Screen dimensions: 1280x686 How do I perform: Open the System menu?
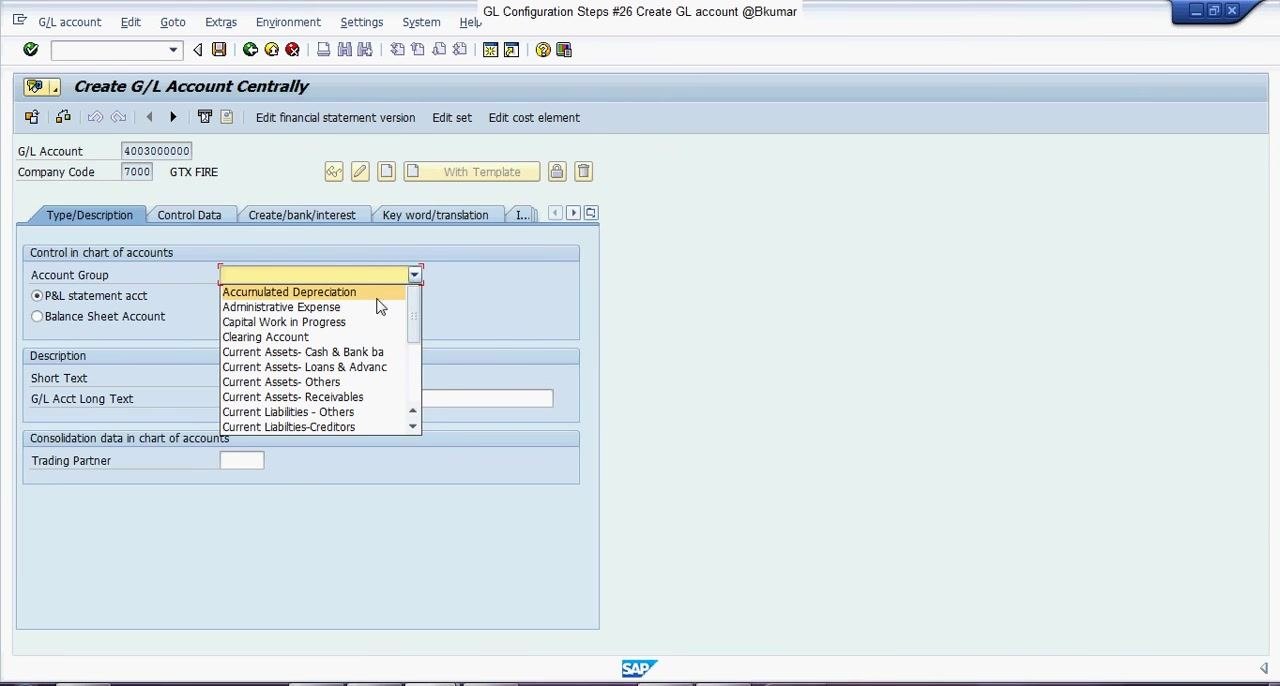pyautogui.click(x=421, y=22)
